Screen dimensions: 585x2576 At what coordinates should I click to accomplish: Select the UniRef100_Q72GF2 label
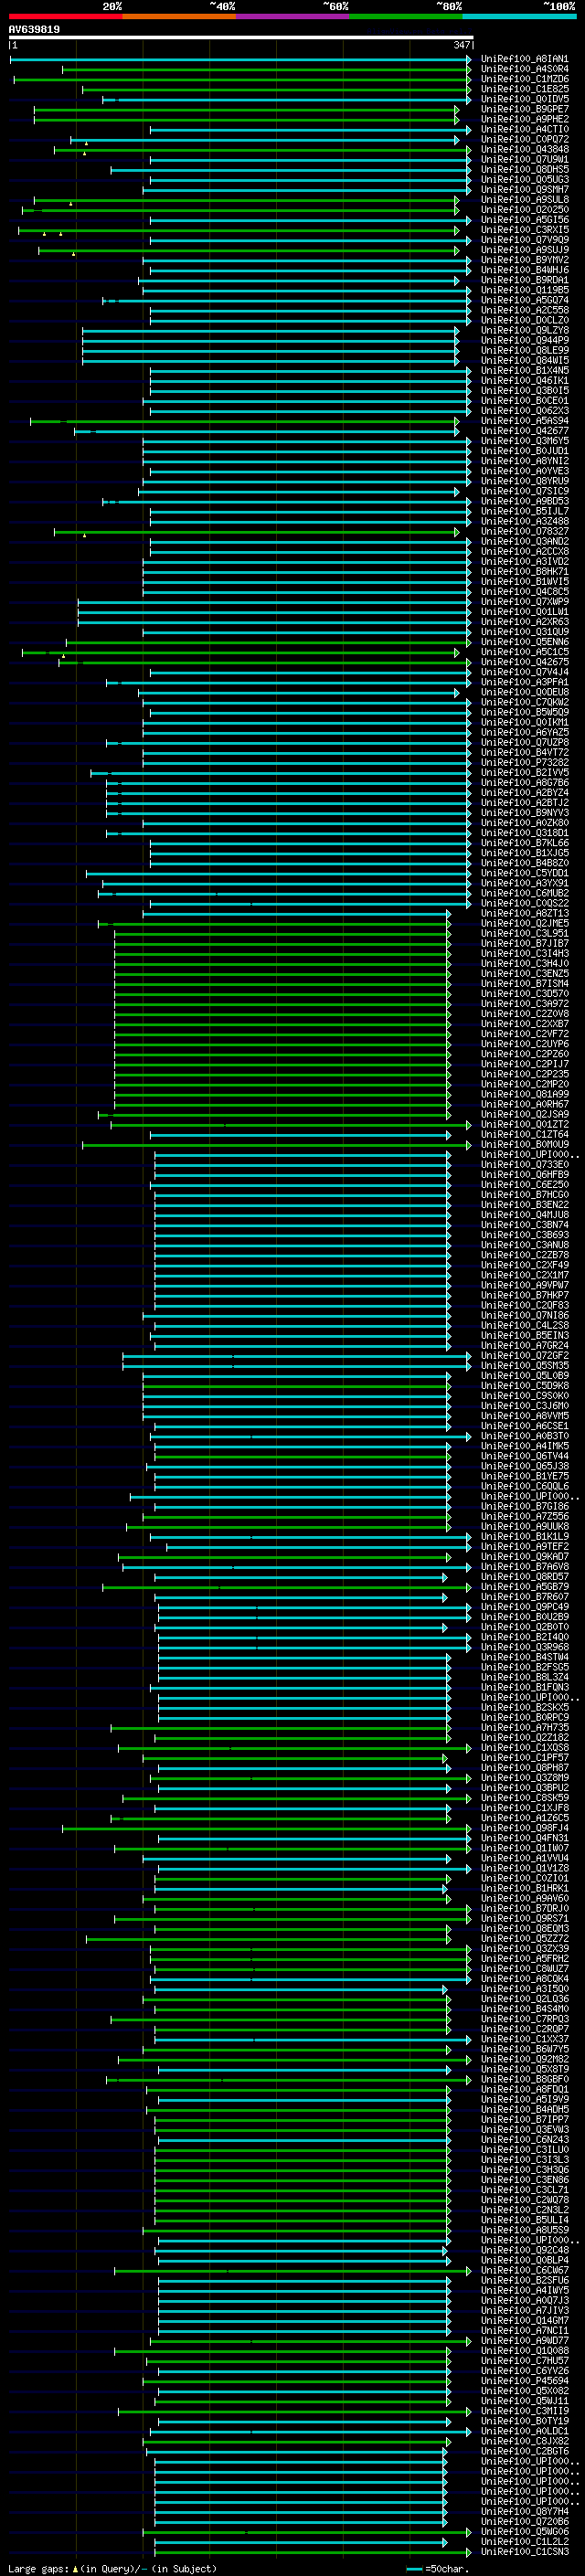(525, 1355)
